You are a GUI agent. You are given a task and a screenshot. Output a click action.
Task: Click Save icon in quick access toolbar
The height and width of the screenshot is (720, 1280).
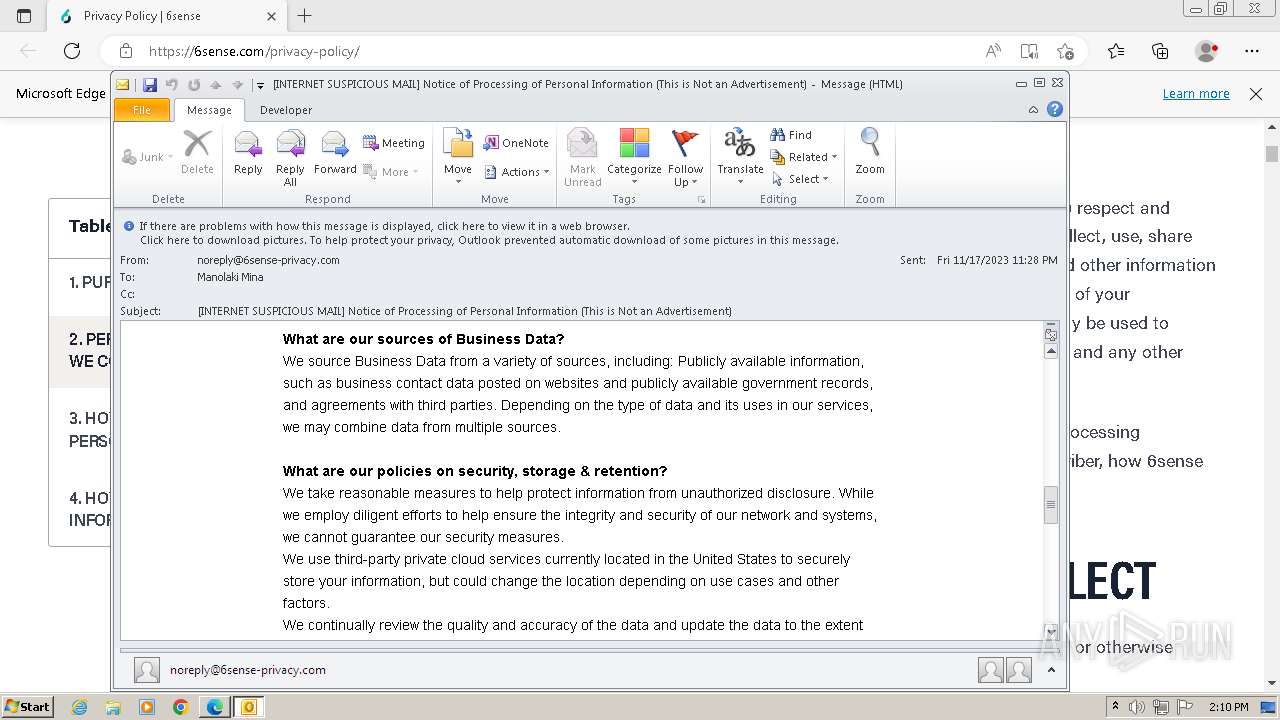[x=150, y=85]
